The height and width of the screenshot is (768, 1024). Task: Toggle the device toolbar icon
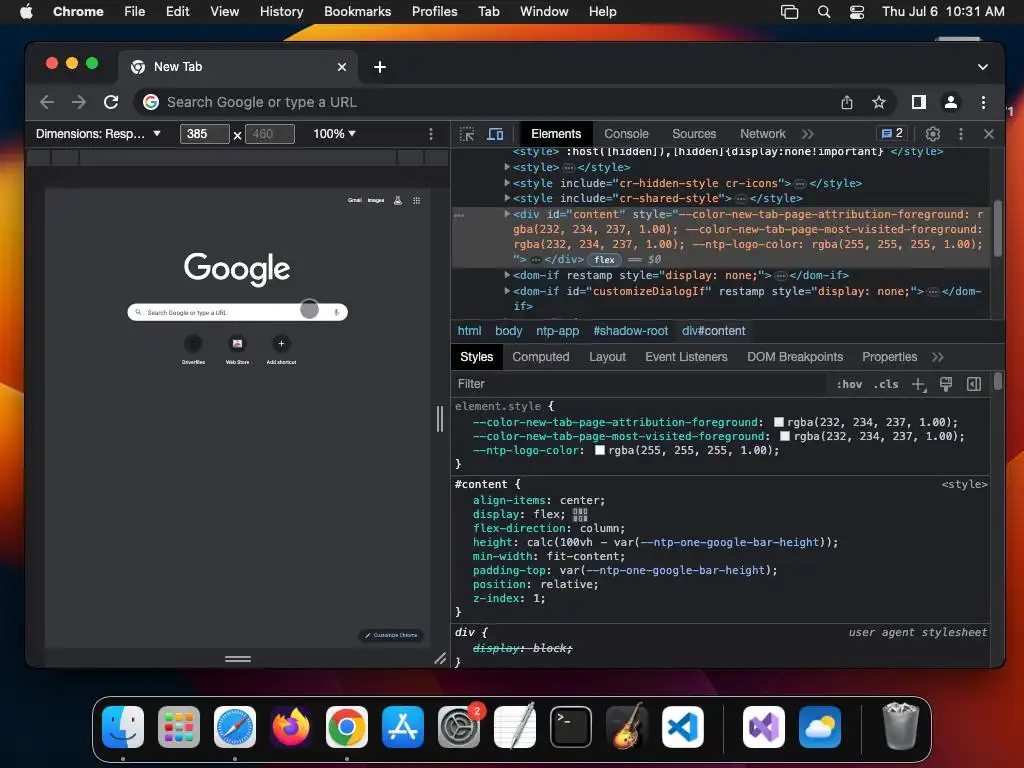496,134
